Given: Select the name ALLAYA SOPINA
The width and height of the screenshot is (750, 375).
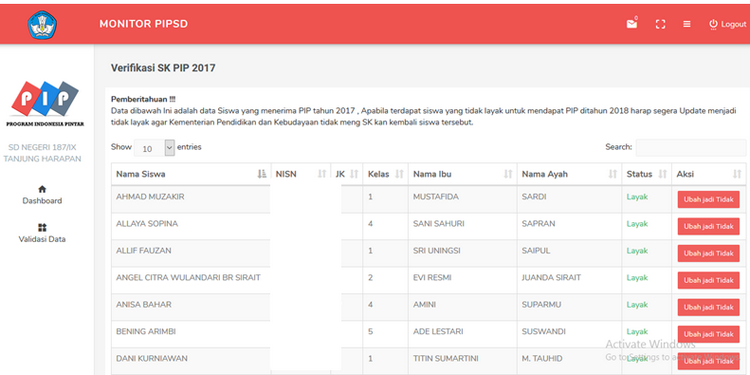Looking at the screenshot, I should point(147,223).
